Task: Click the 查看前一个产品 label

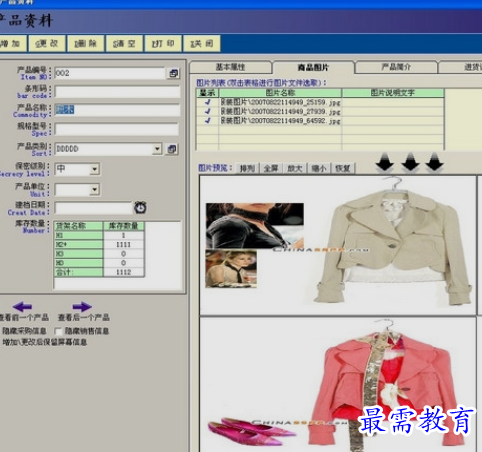Action: (x=24, y=317)
